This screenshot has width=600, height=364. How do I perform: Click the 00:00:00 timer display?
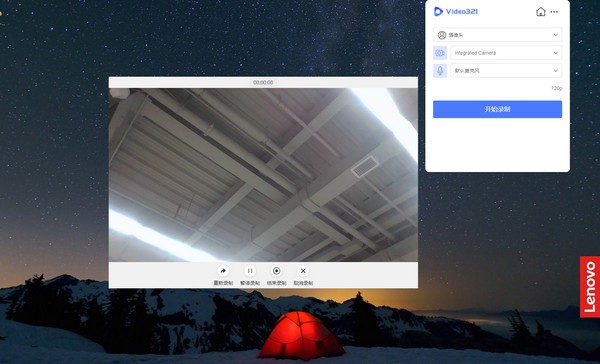(263, 82)
